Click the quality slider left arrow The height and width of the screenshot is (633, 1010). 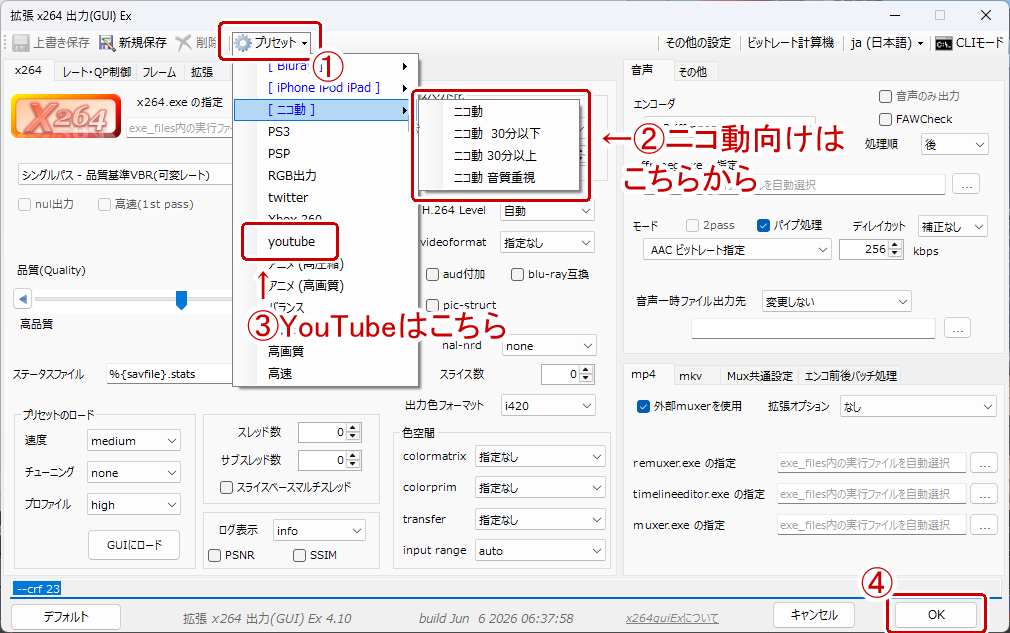pos(23,299)
